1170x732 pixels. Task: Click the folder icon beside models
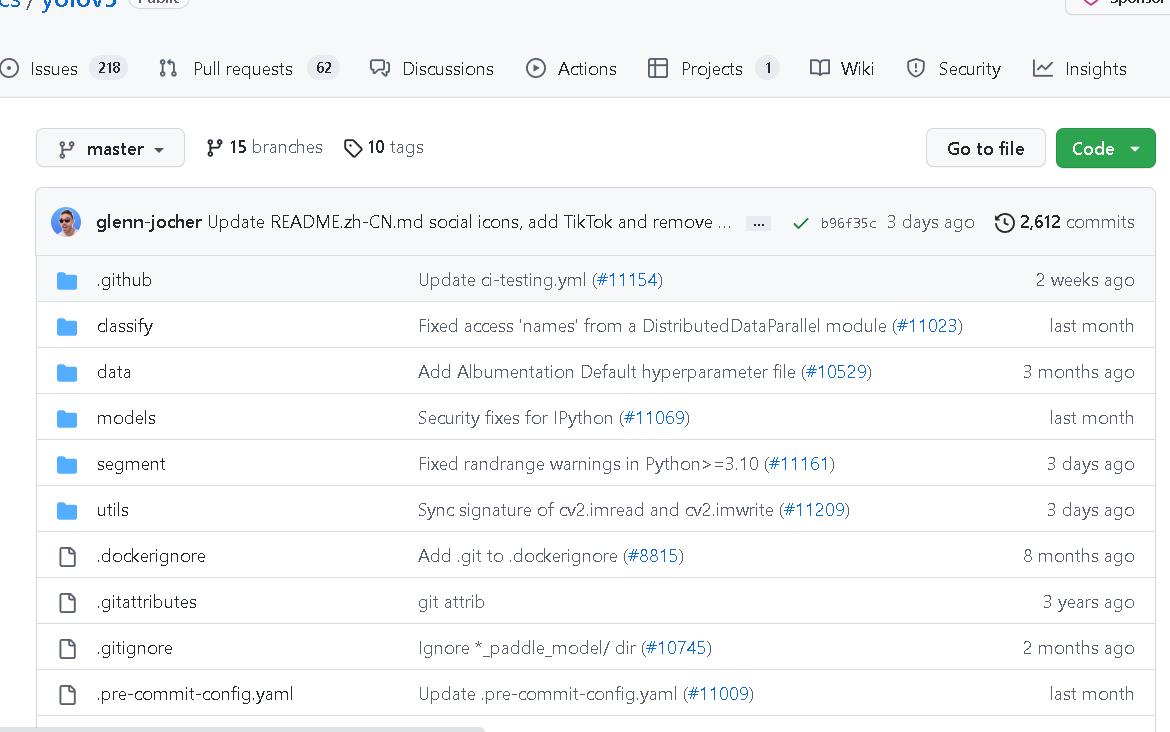[x=67, y=419]
